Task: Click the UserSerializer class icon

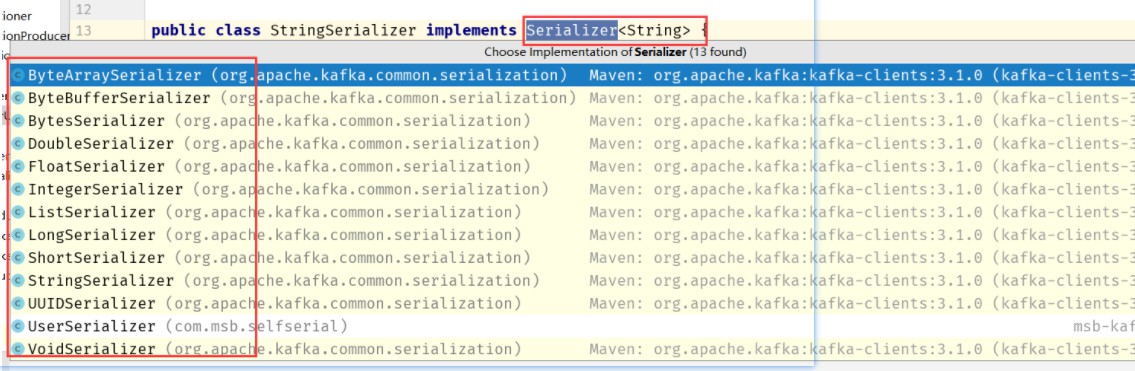Action: click(18, 326)
